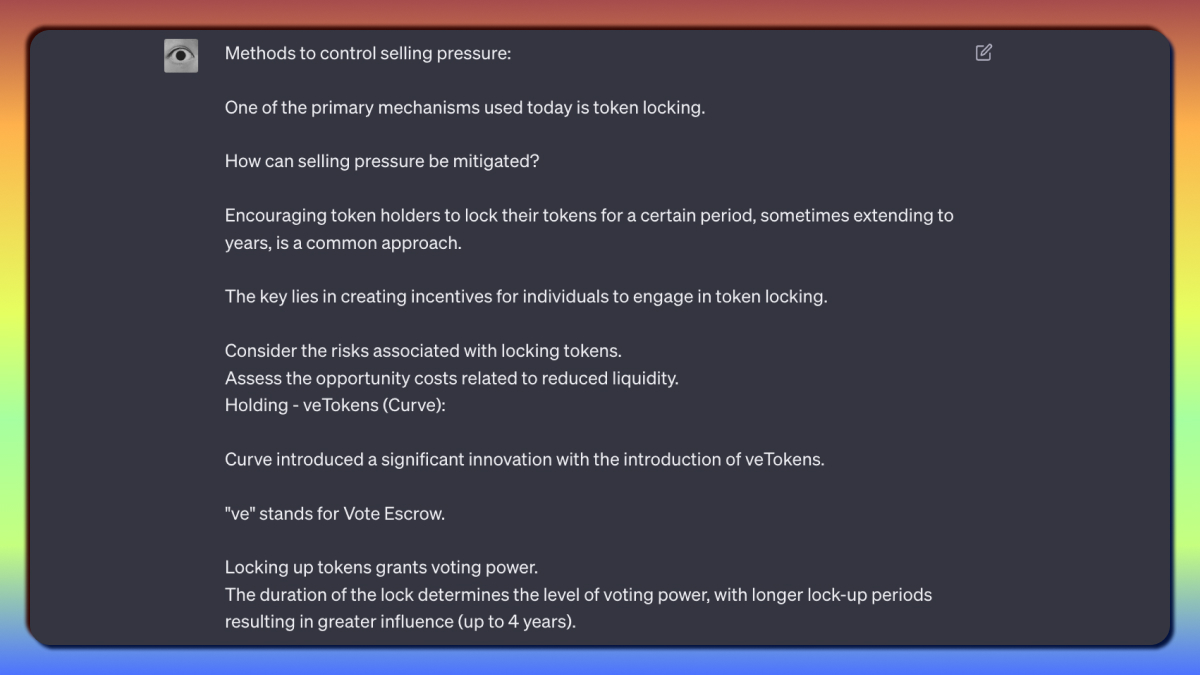Click the line '"ve" stands for Vote Escrow.'

point(335,513)
